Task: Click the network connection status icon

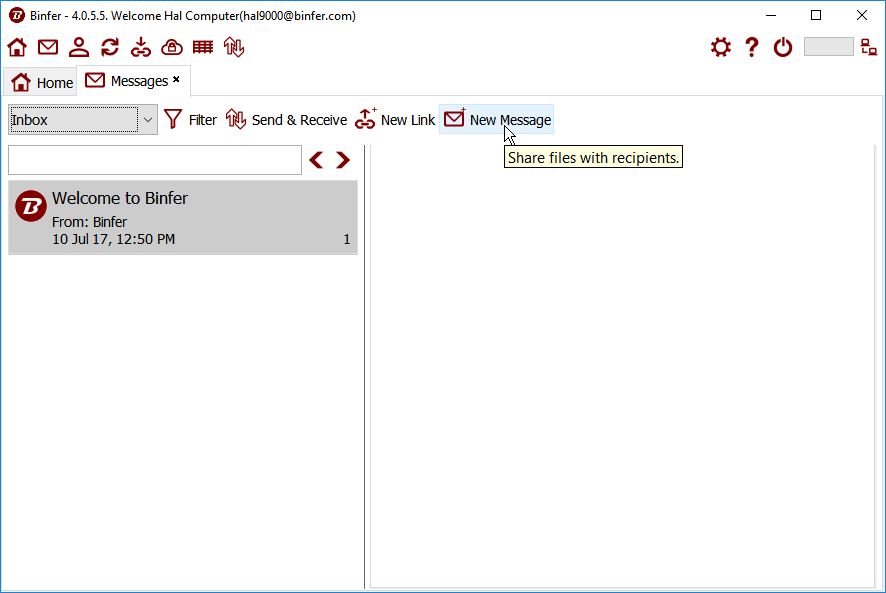Action: pyautogui.click(x=869, y=47)
